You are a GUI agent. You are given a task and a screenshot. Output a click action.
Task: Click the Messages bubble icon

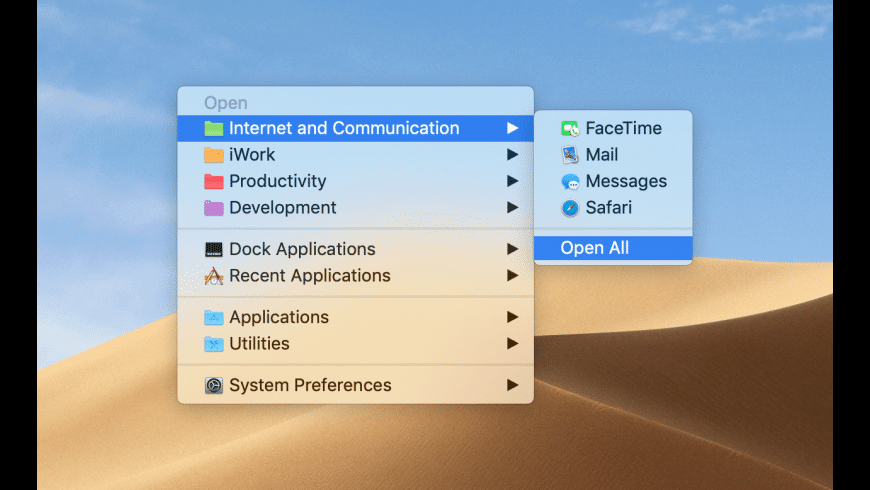(x=570, y=181)
